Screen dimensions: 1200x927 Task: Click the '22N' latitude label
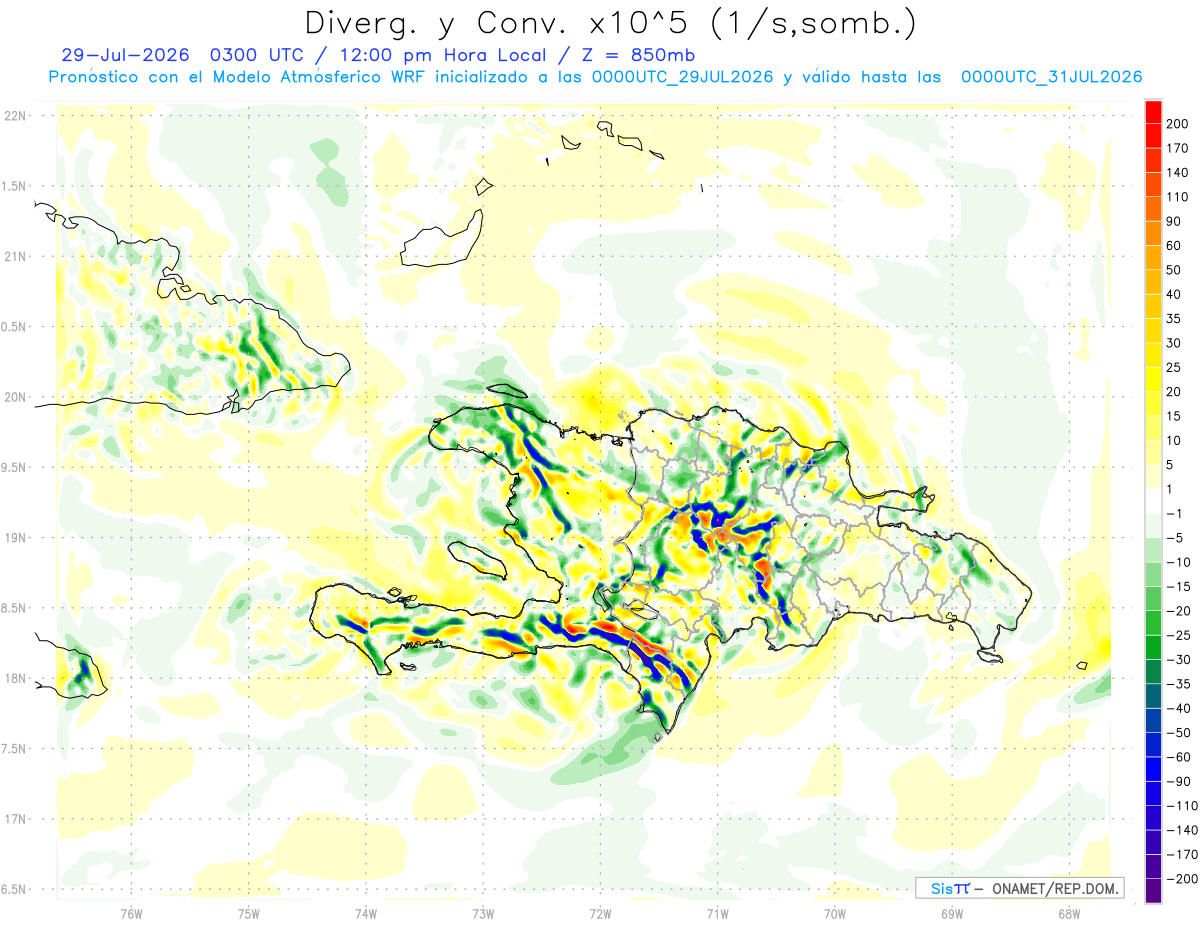click(x=15, y=116)
